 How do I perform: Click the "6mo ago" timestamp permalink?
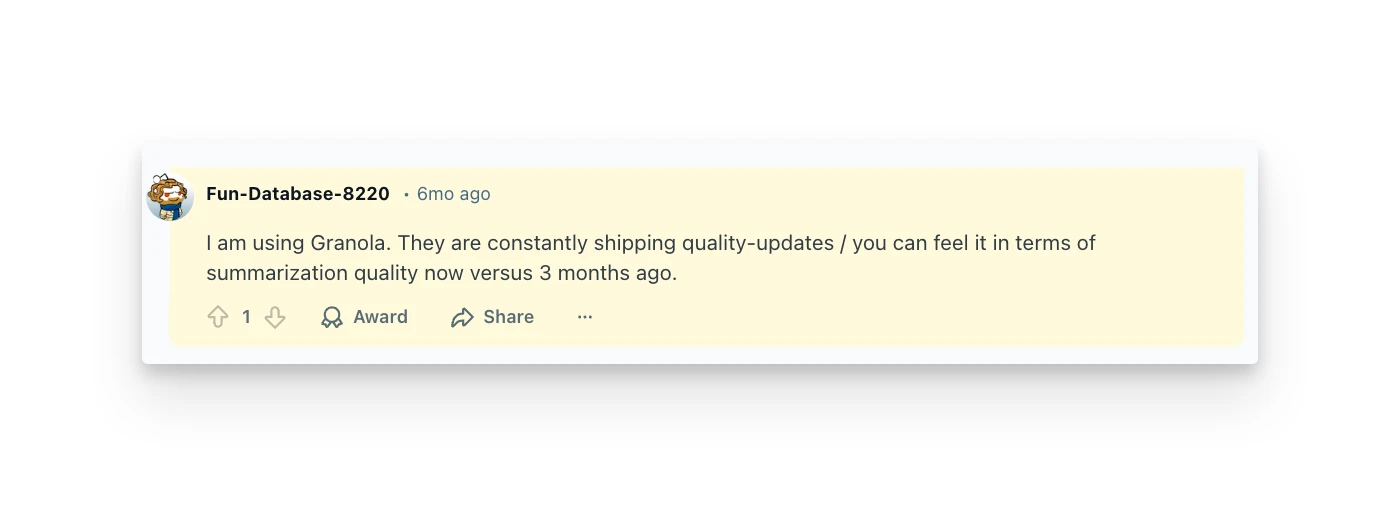pos(453,194)
